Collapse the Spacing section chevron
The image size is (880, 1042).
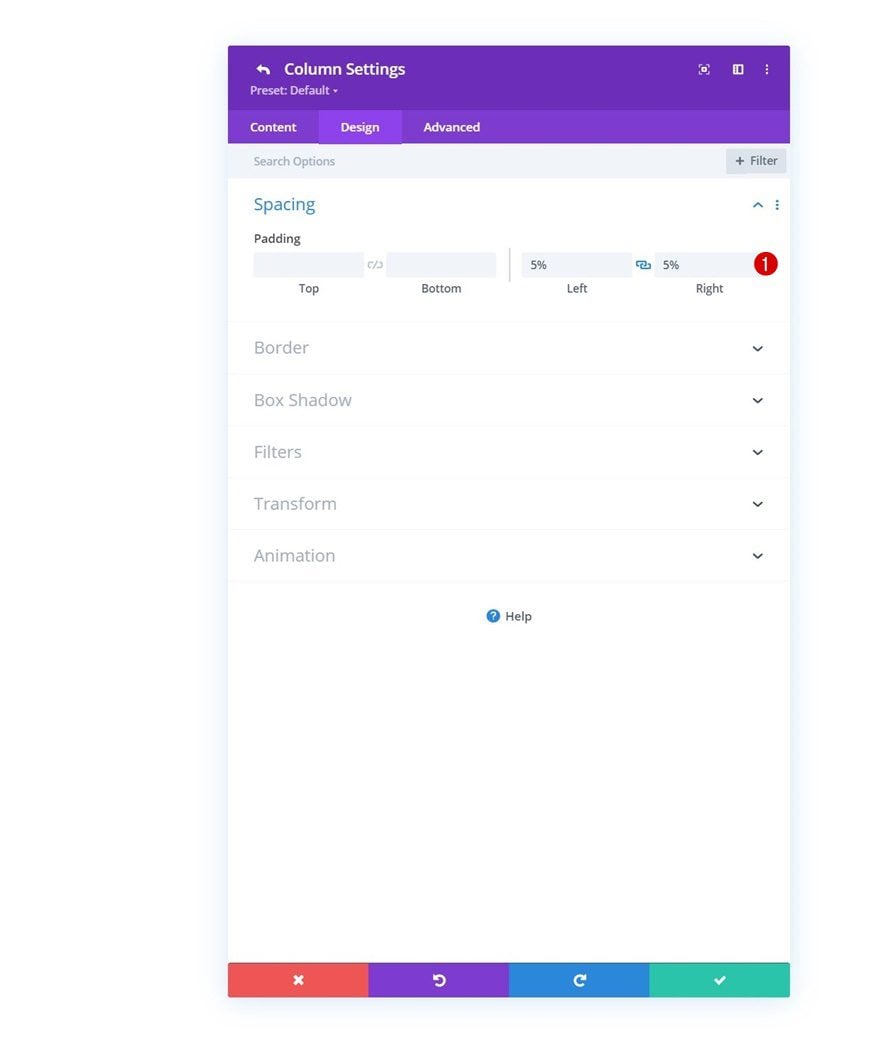pyautogui.click(x=758, y=205)
